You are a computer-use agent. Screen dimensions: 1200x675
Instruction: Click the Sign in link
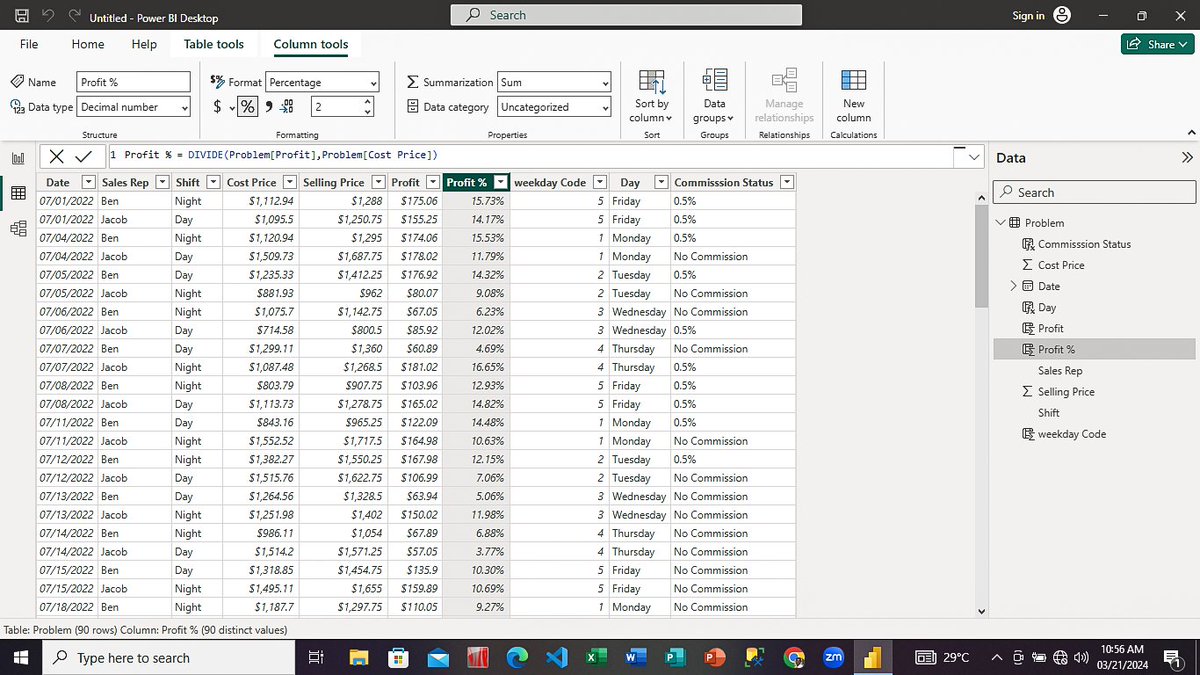point(1028,15)
